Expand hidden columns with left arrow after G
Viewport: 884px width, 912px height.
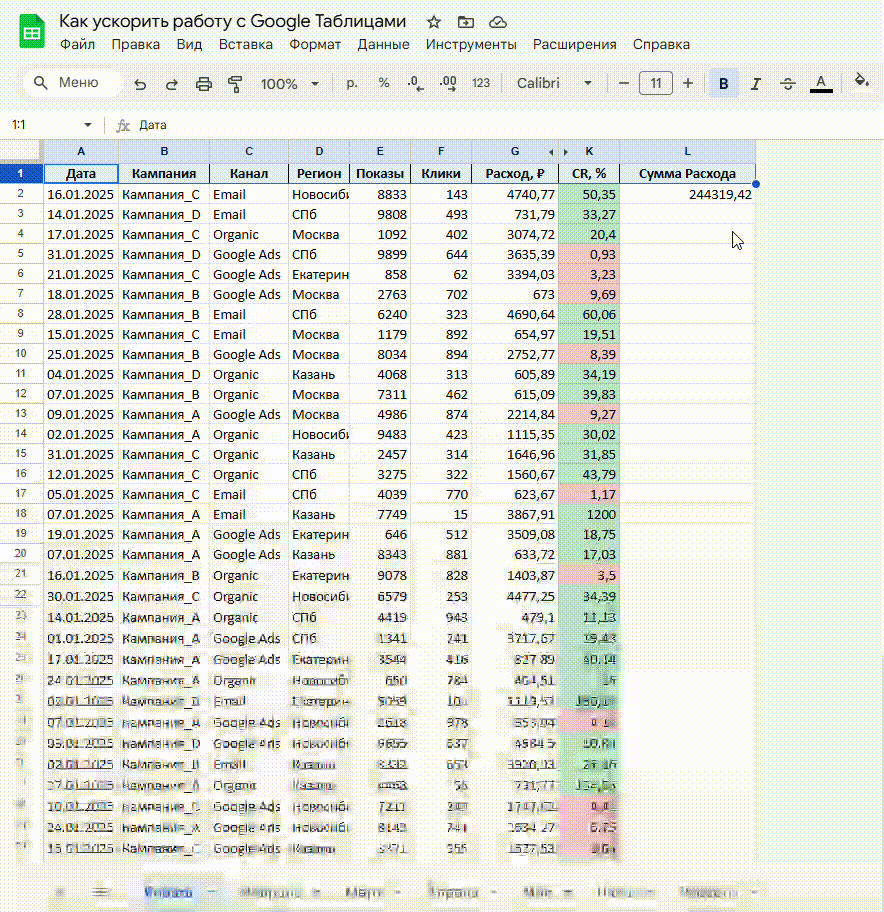point(551,152)
